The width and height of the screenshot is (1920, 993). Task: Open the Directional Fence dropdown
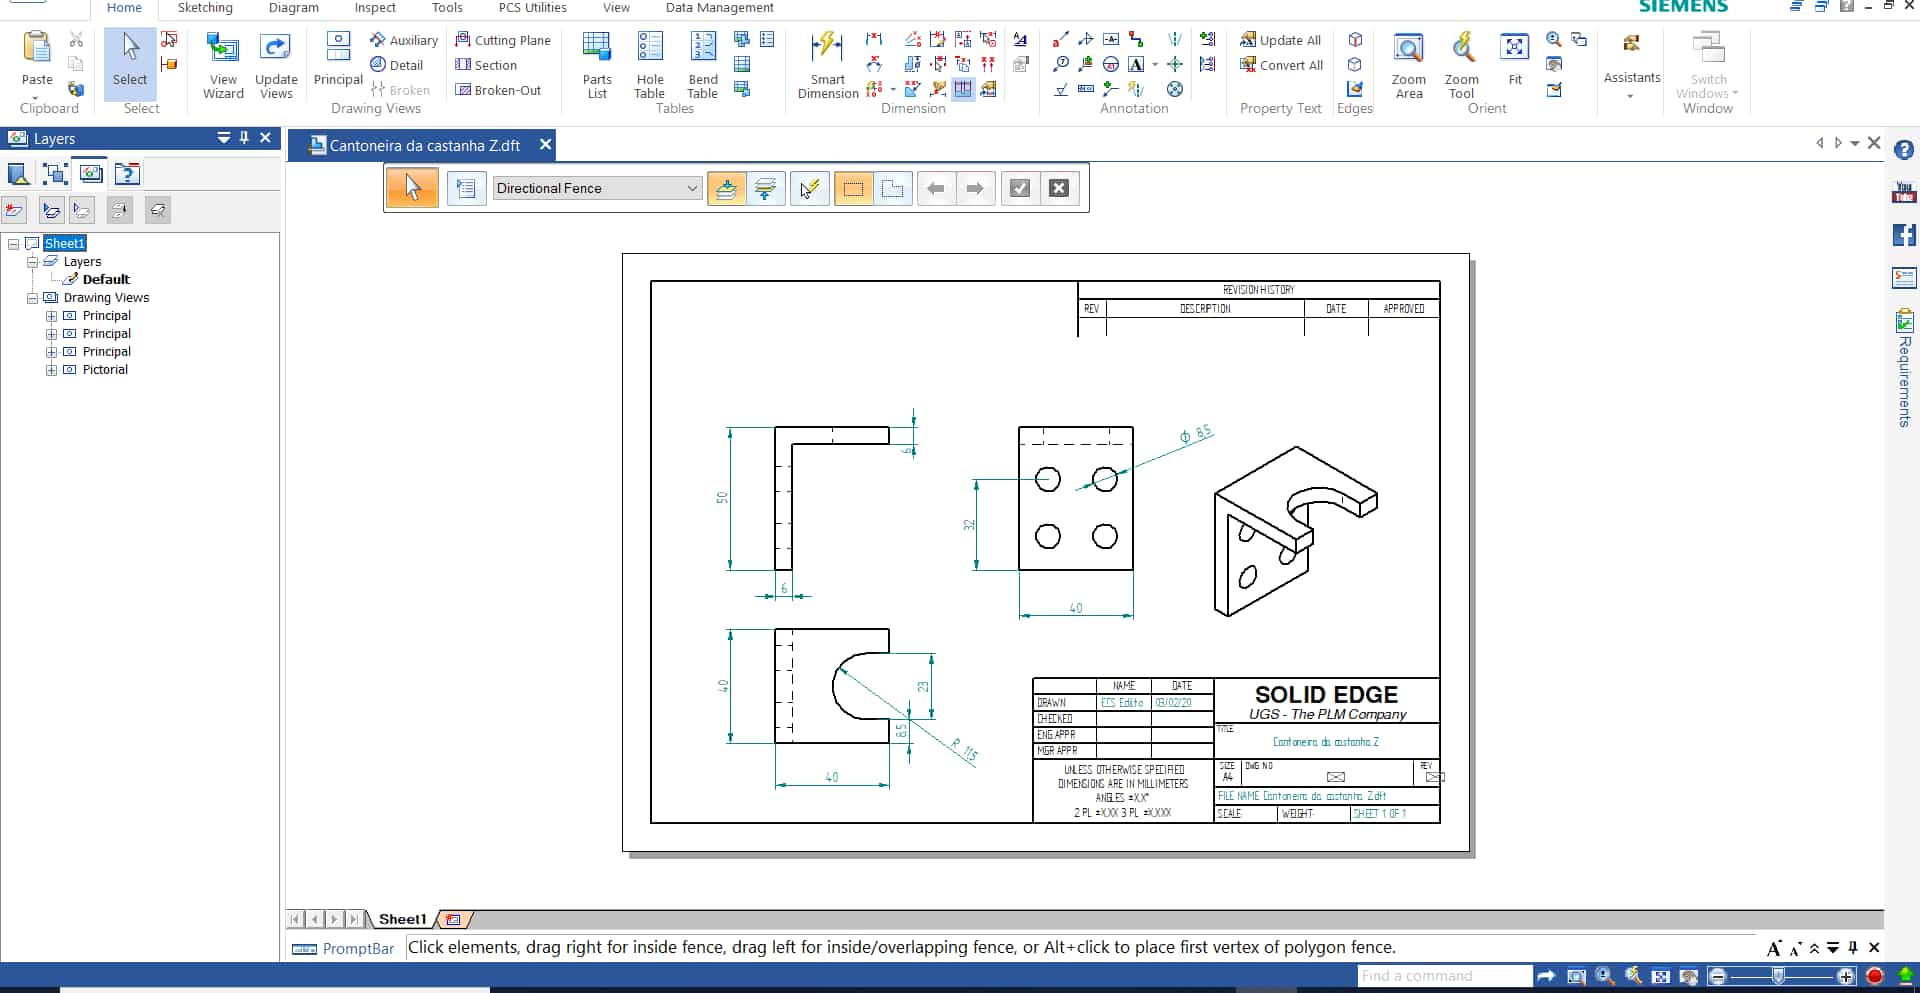692,188
